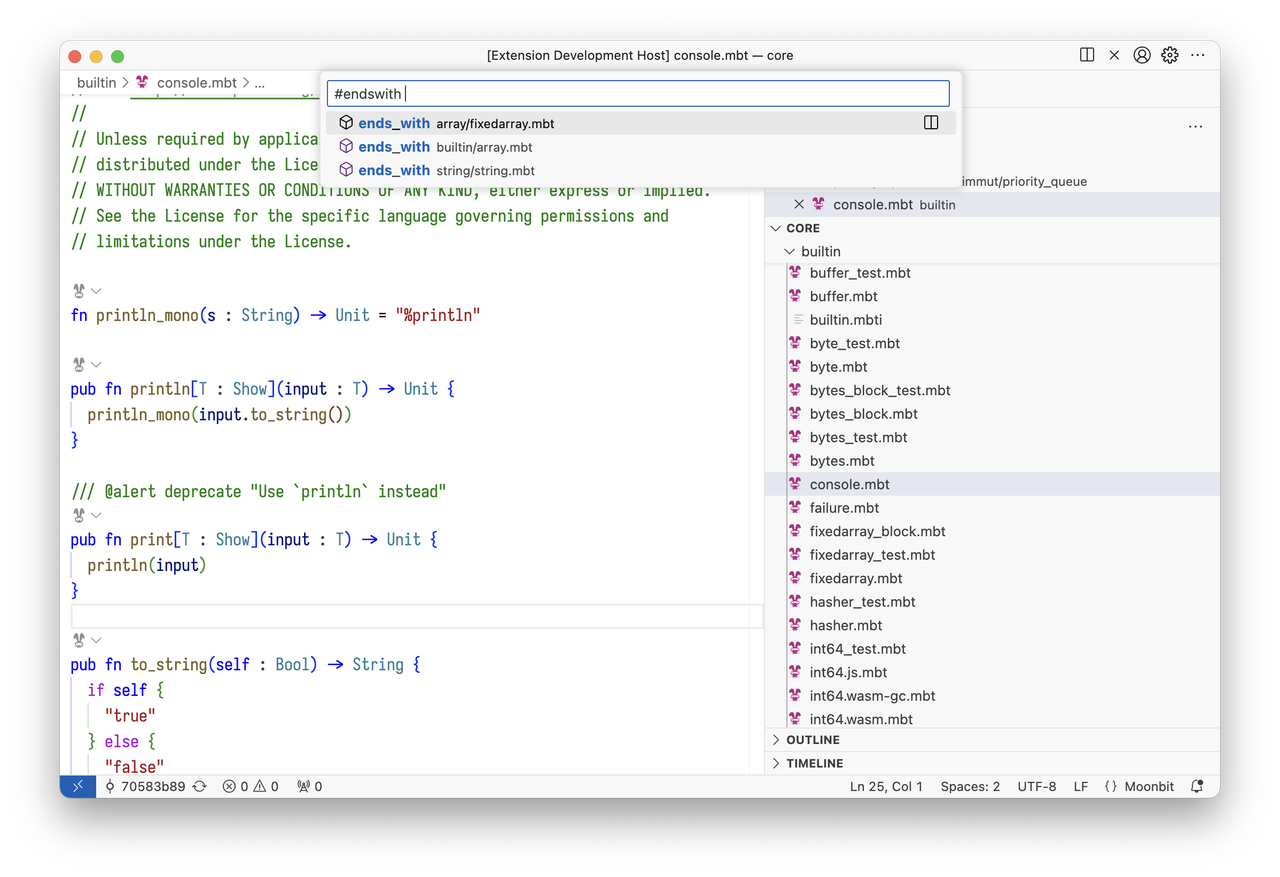
Task: Click Spaces: 2 indentation setting
Action: pos(970,787)
